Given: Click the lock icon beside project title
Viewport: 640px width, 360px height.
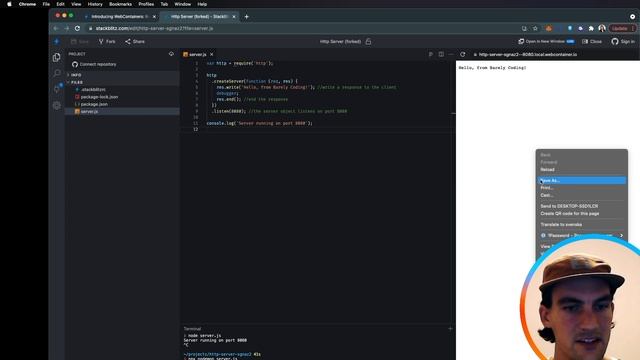Looking at the screenshot, I should pos(368,41).
